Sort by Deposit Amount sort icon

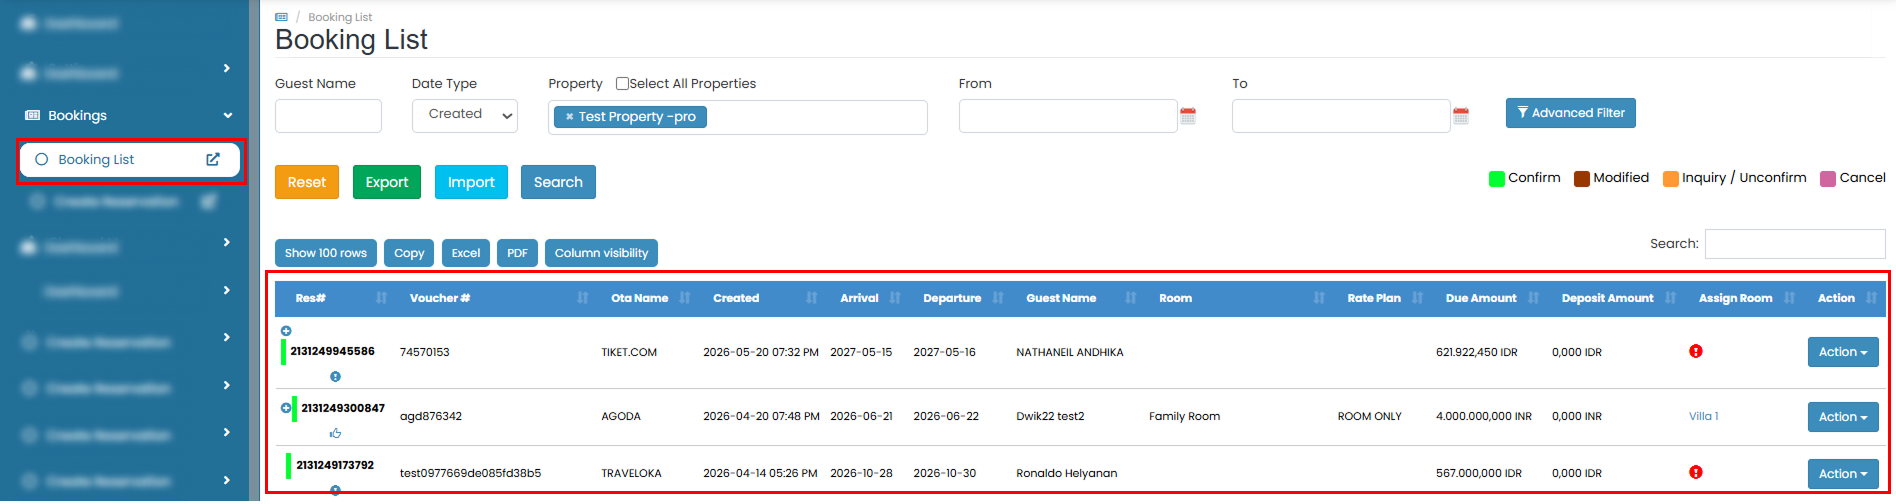1671,298
